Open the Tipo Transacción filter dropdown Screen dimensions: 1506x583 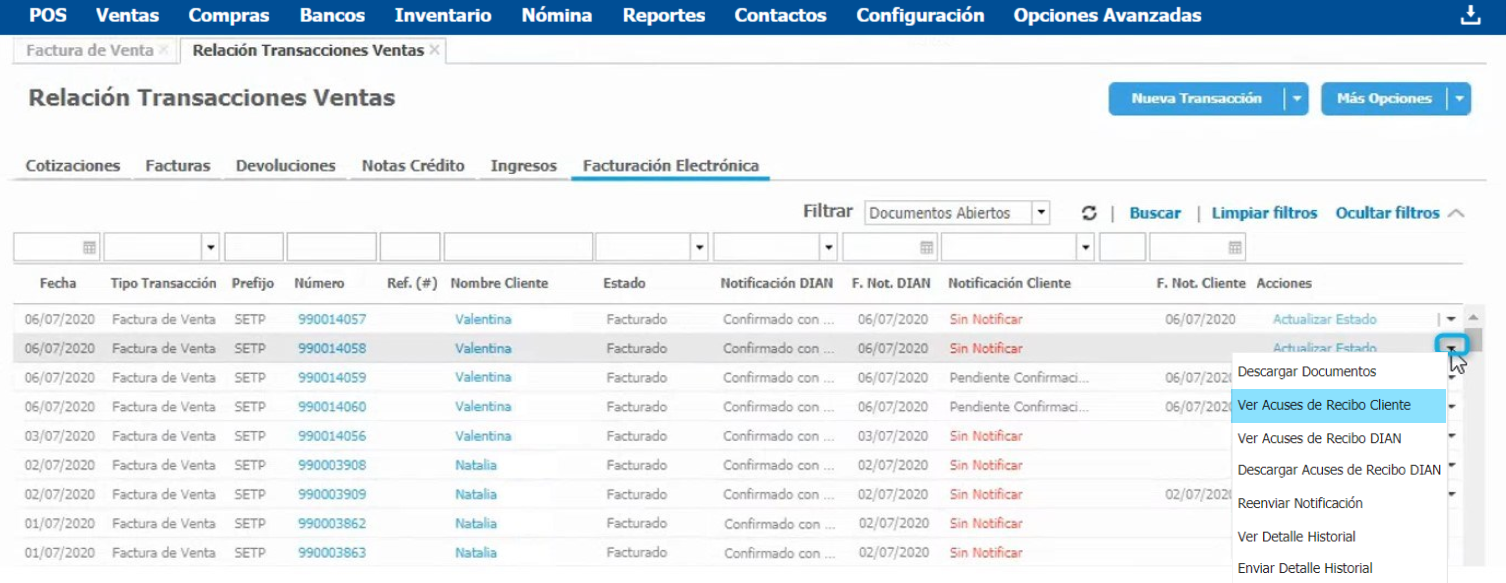[210, 247]
